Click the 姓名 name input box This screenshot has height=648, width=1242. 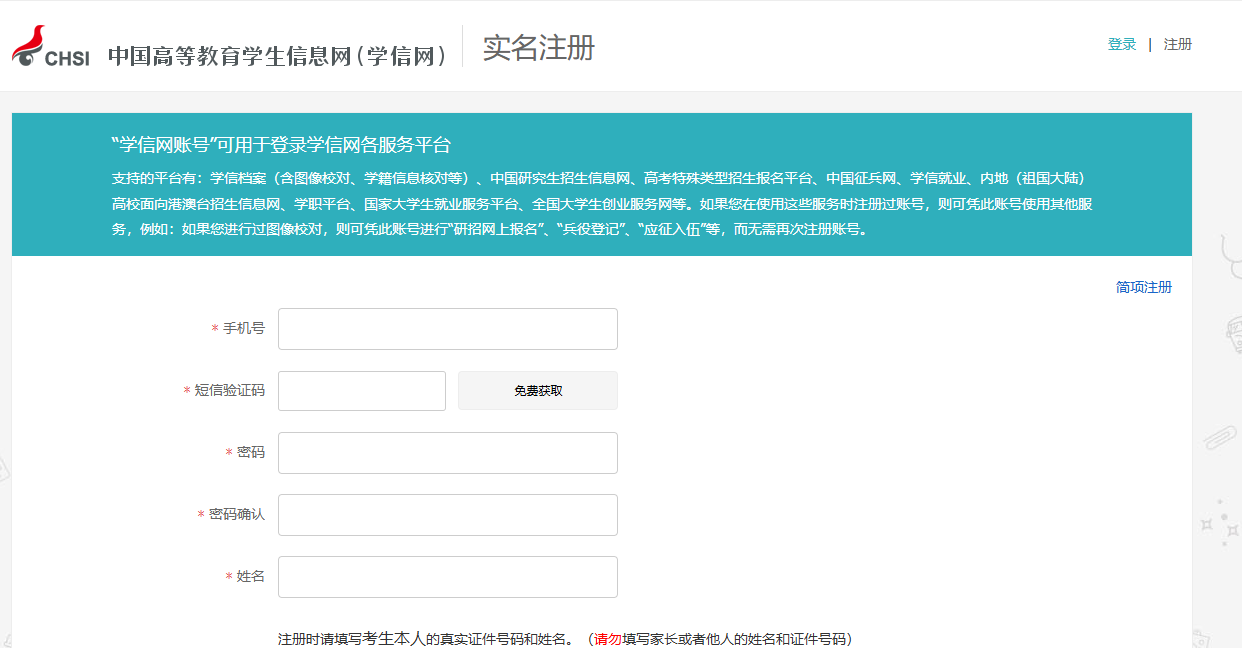447,577
